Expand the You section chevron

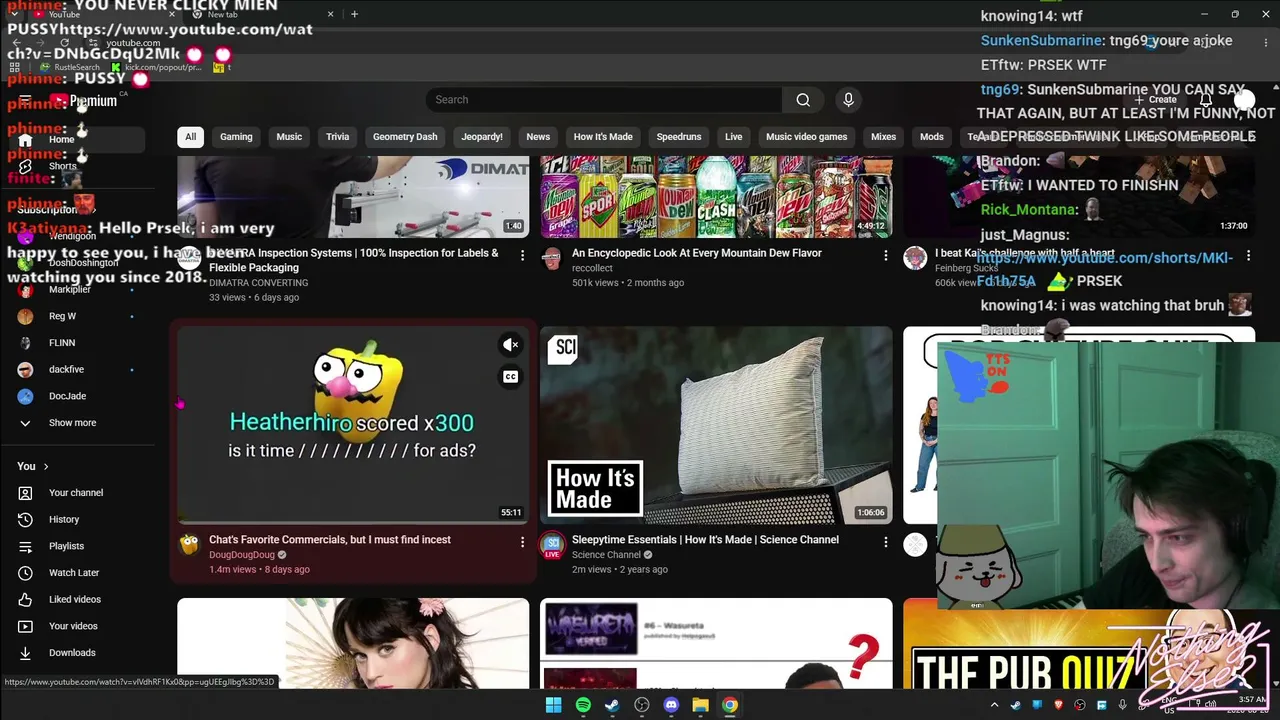pos(45,466)
